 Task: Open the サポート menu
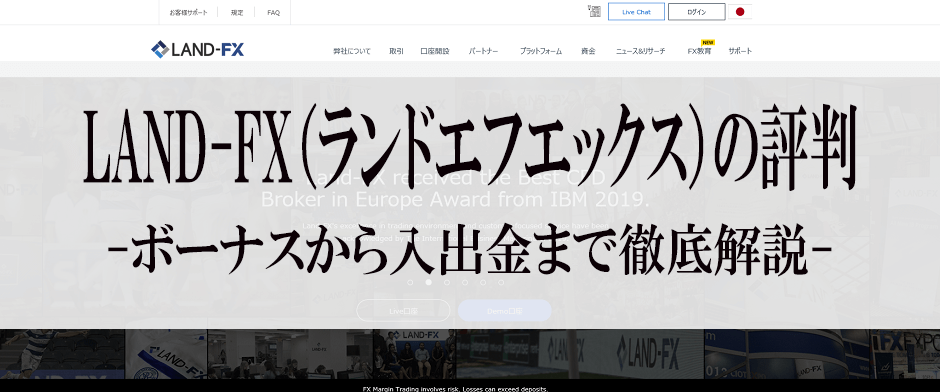point(740,51)
